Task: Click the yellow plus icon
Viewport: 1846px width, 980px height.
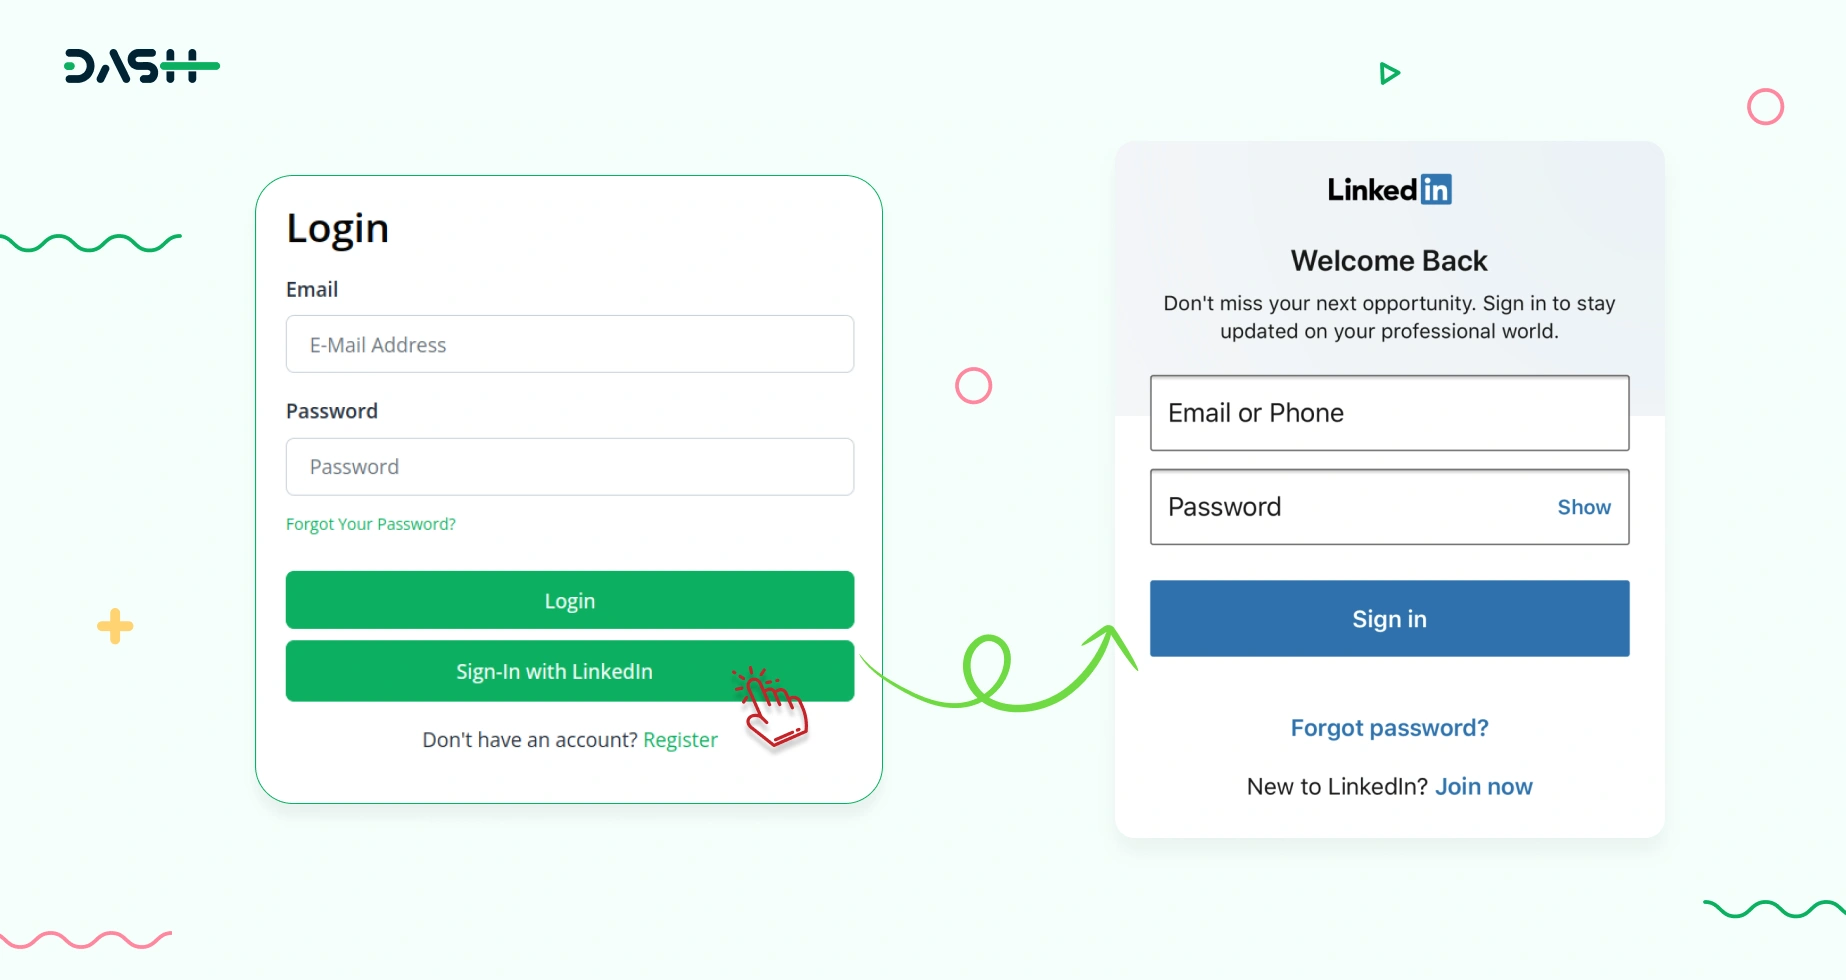Action: pyautogui.click(x=115, y=626)
